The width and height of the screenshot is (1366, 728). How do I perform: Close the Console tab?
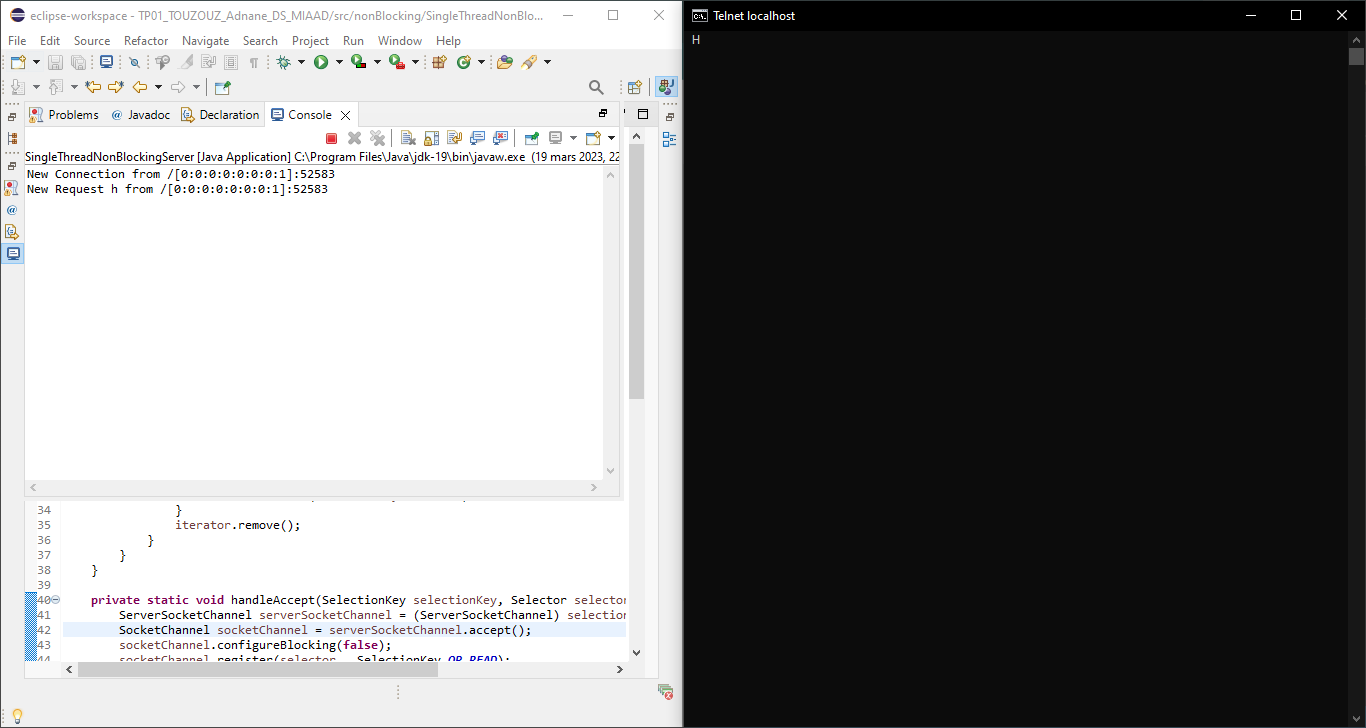click(346, 116)
